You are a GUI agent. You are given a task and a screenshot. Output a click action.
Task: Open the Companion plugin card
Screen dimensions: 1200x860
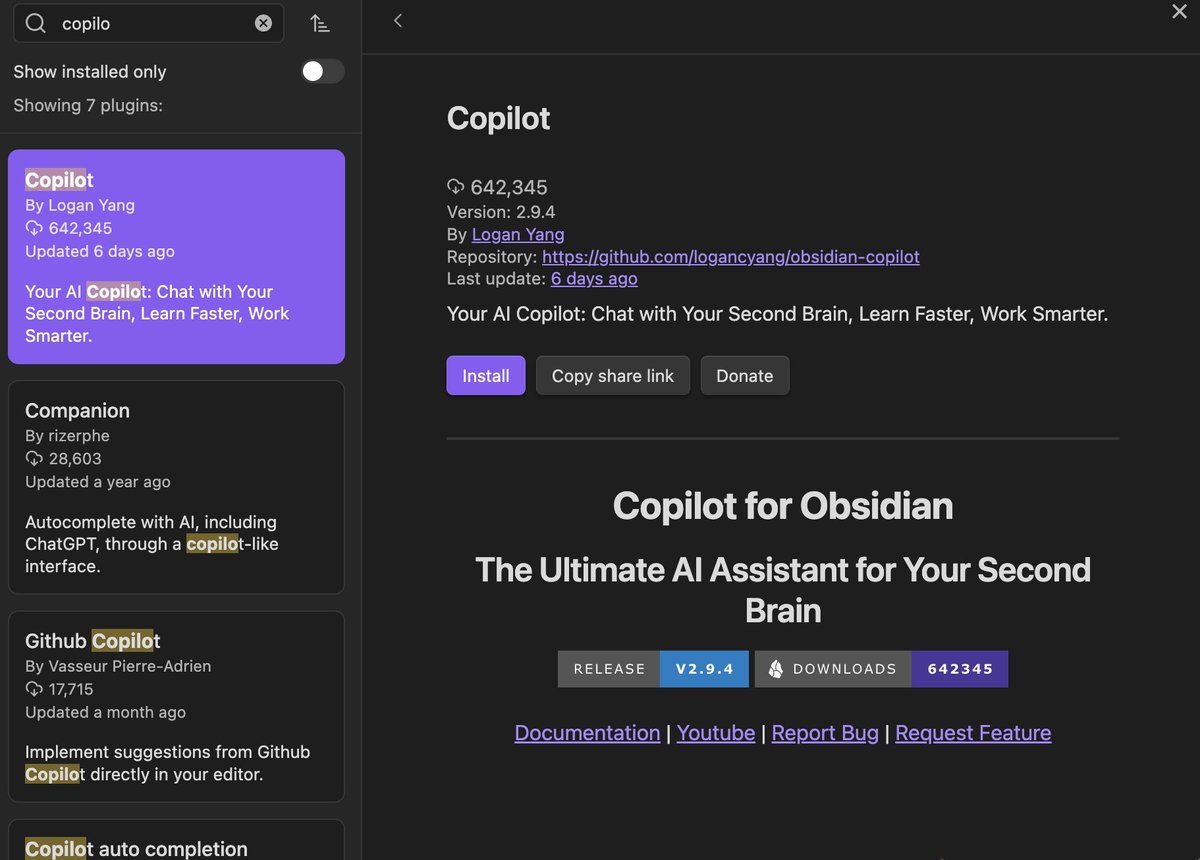point(177,487)
